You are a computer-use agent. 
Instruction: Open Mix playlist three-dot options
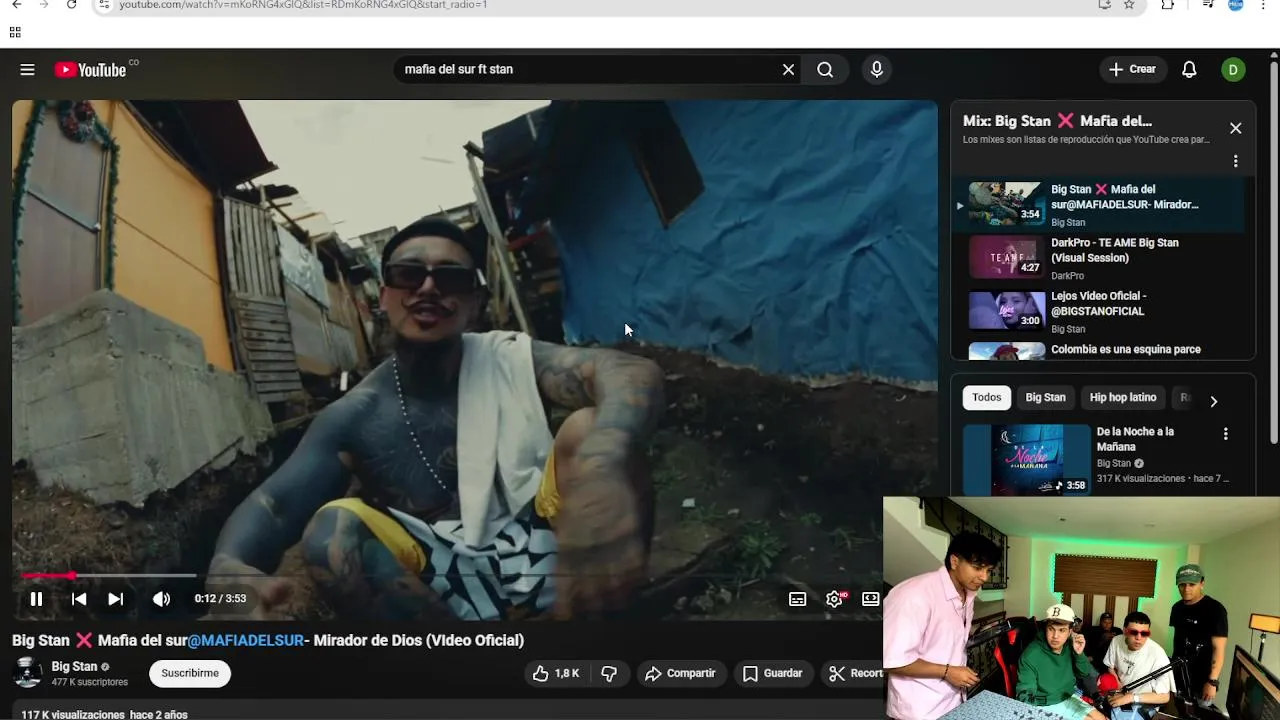point(1236,161)
